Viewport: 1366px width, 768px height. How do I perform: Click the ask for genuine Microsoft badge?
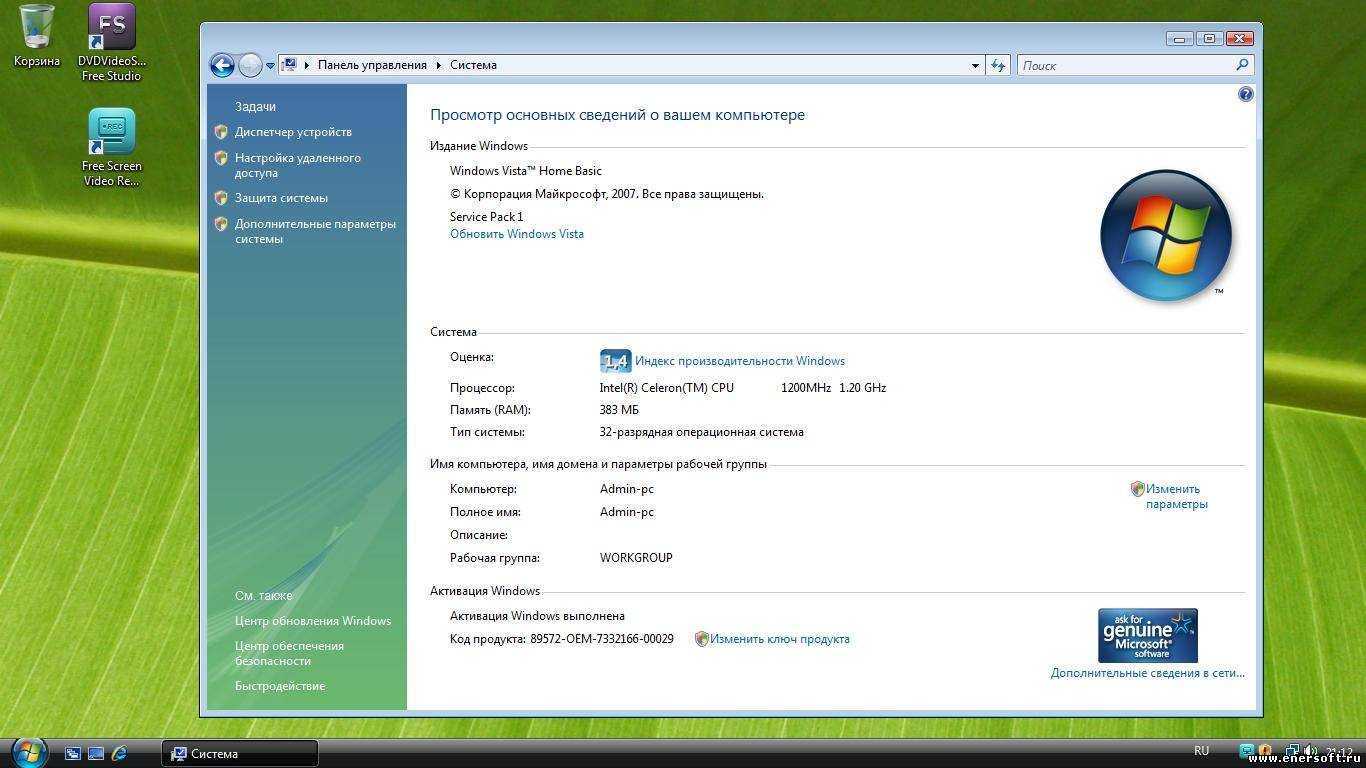point(1147,635)
